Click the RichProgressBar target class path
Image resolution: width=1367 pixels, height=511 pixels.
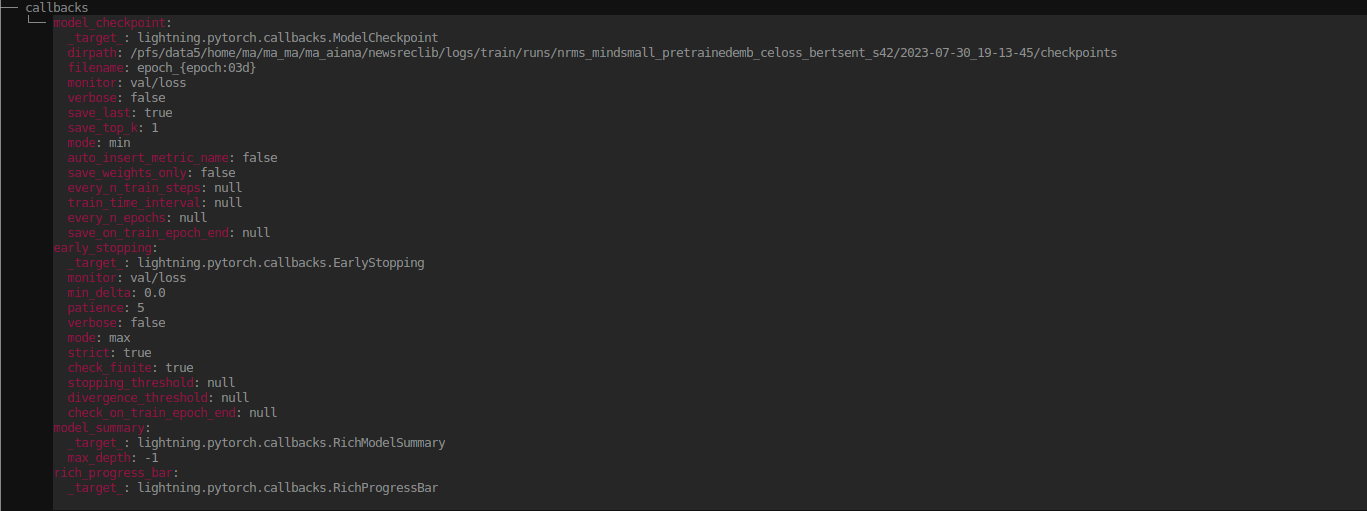tap(287, 488)
